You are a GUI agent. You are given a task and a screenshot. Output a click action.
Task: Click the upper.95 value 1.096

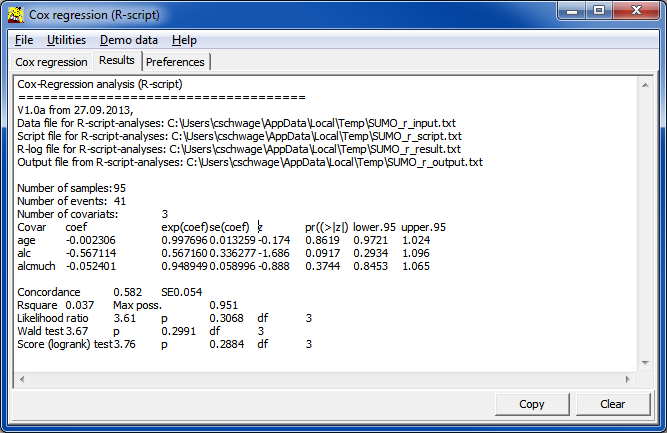[416, 254]
